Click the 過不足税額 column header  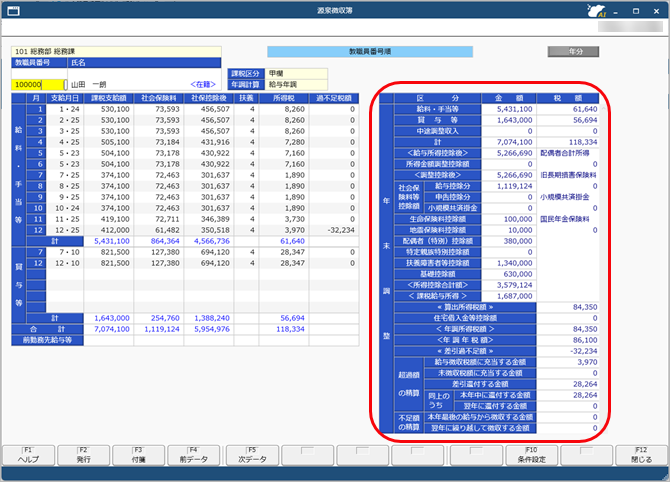[x=334, y=98]
